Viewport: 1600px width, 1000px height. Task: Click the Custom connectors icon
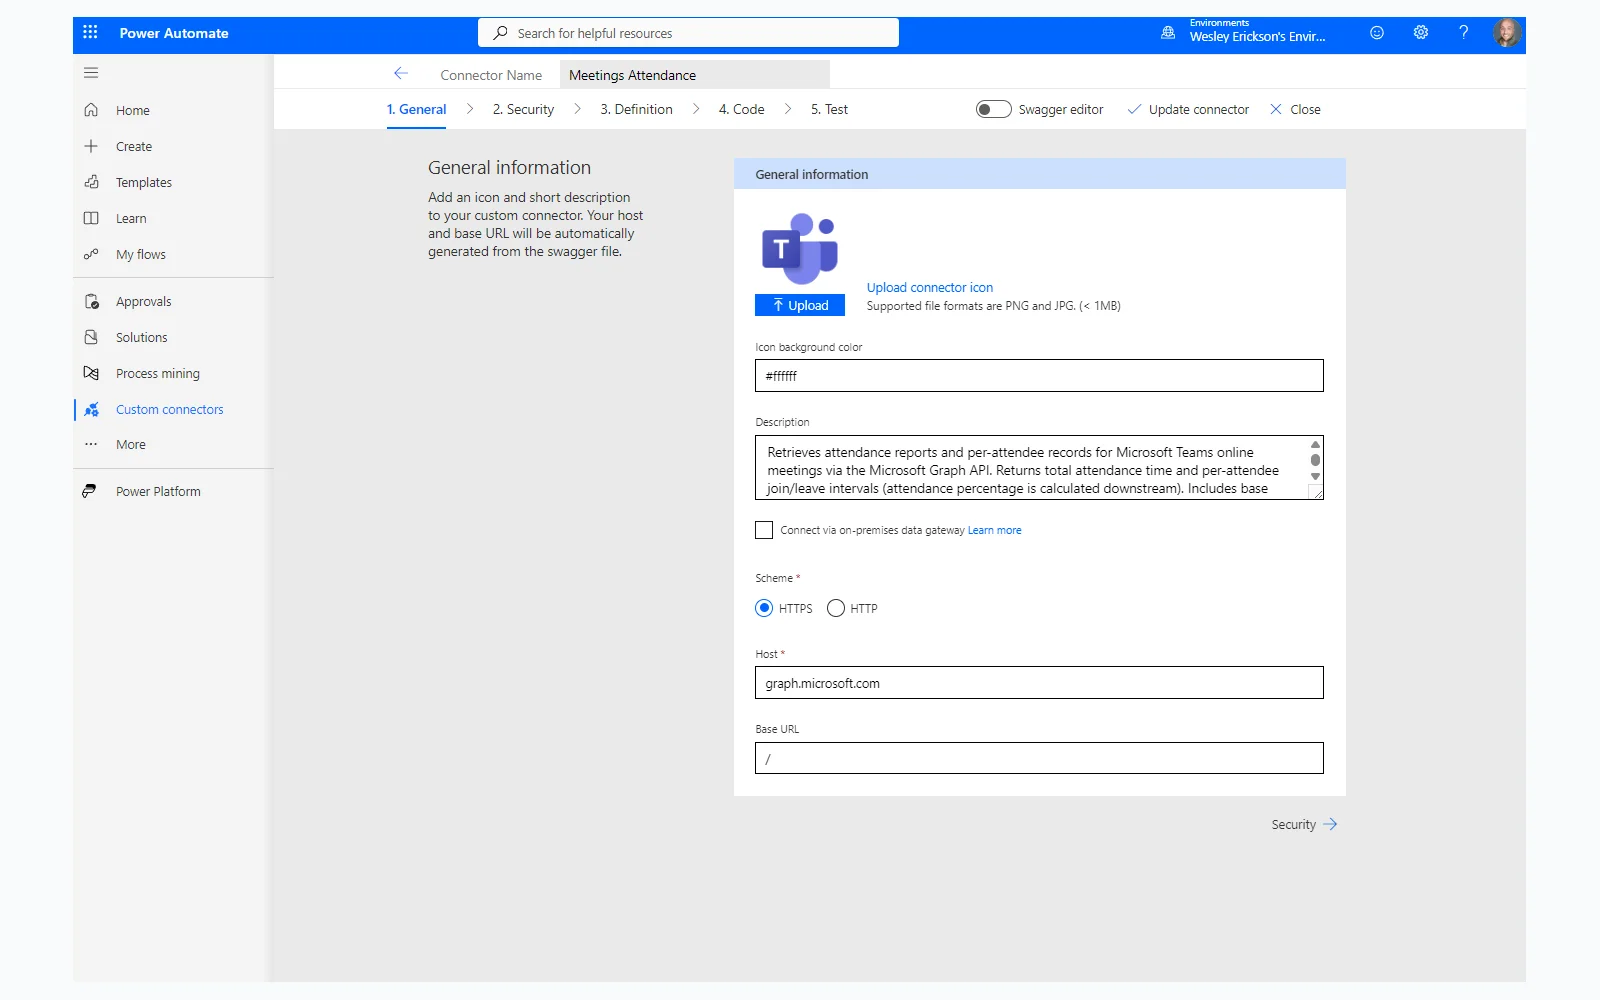coord(91,409)
